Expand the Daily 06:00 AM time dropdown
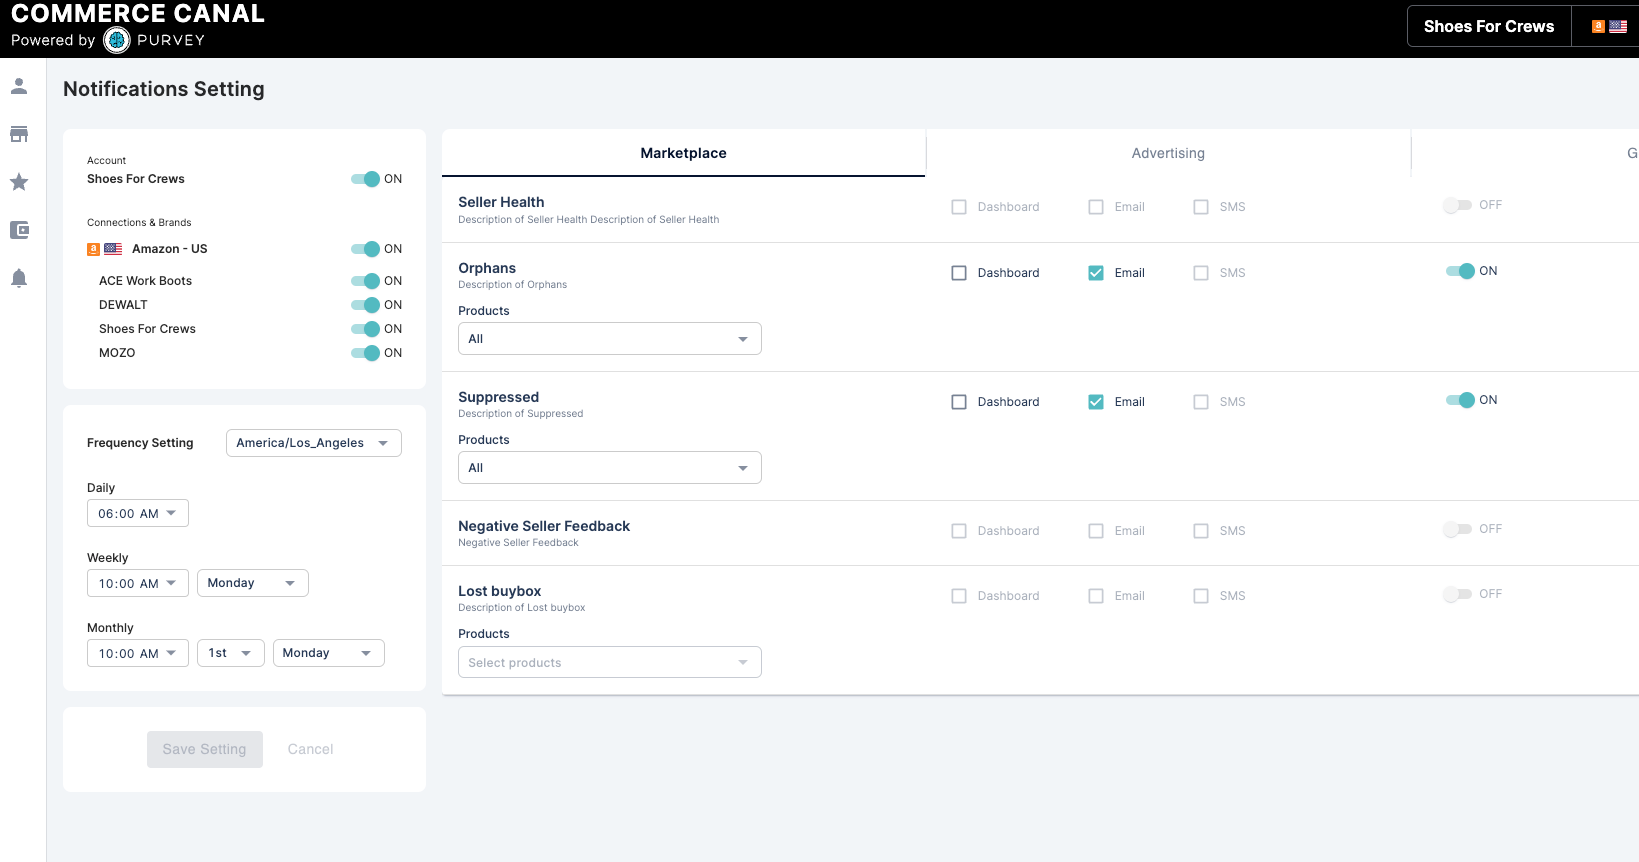This screenshot has height=862, width=1639. [137, 513]
